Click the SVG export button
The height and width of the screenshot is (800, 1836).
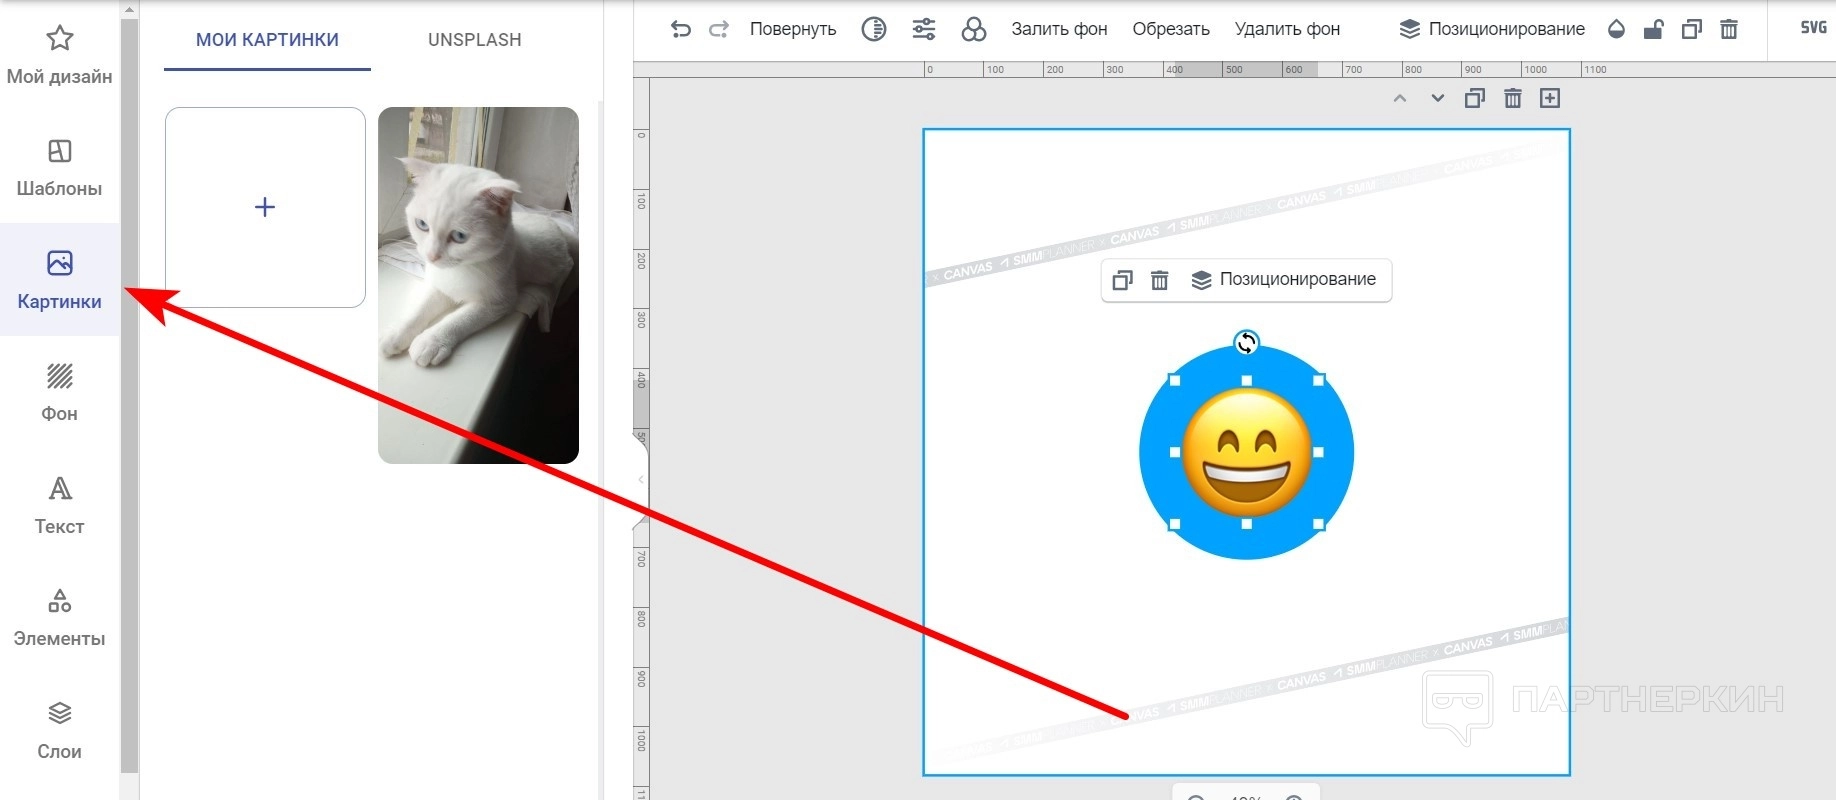pos(1813,28)
